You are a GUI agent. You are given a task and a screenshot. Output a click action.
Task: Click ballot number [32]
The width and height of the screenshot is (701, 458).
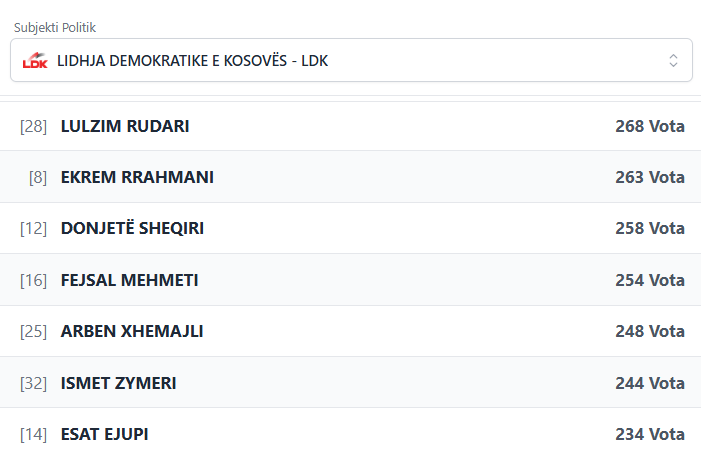[33, 383]
